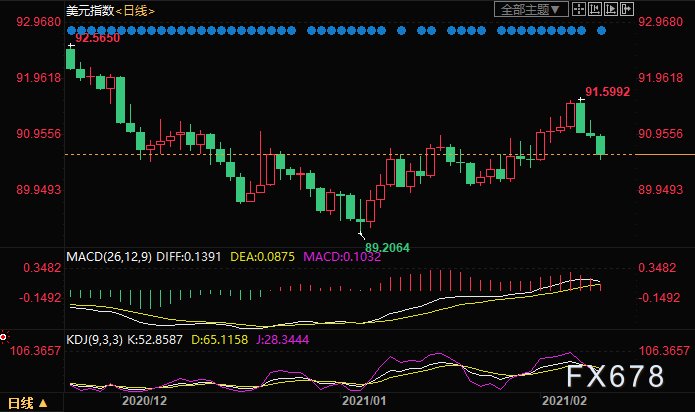Click the right MACD axis -0.1492 label
The image size is (695, 412).
coord(659,298)
